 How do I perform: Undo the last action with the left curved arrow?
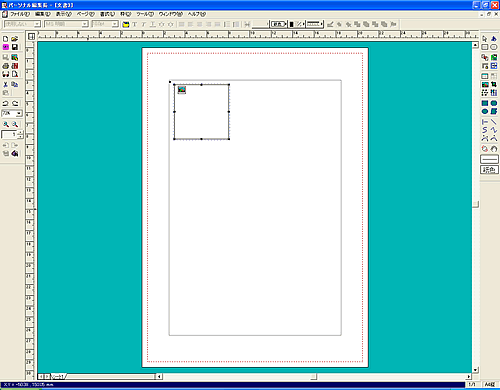click(x=5, y=103)
